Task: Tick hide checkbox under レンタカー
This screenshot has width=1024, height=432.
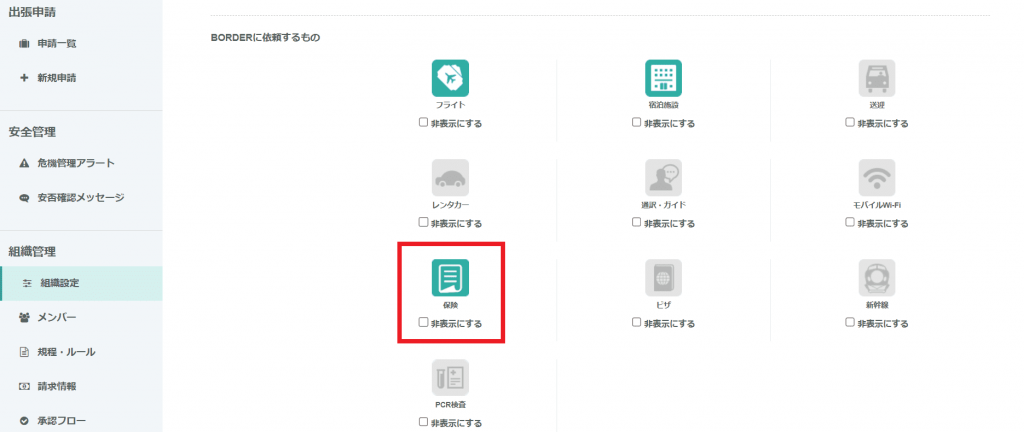Action: 424,223
